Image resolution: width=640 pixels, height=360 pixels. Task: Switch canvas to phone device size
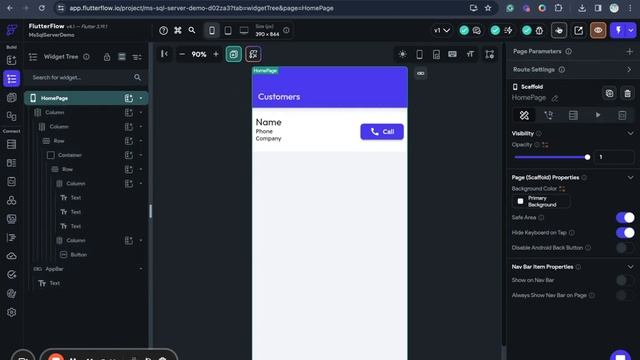(212, 31)
